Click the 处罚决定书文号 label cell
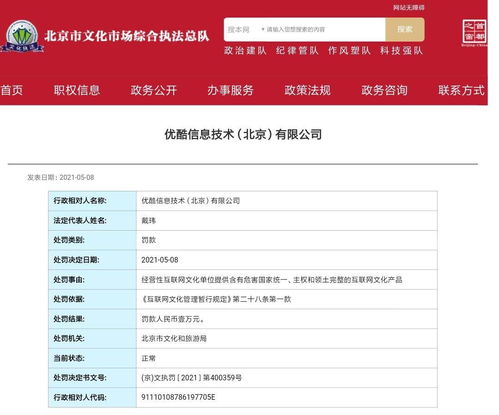Screen dimensions: 499x415 click(x=92, y=378)
